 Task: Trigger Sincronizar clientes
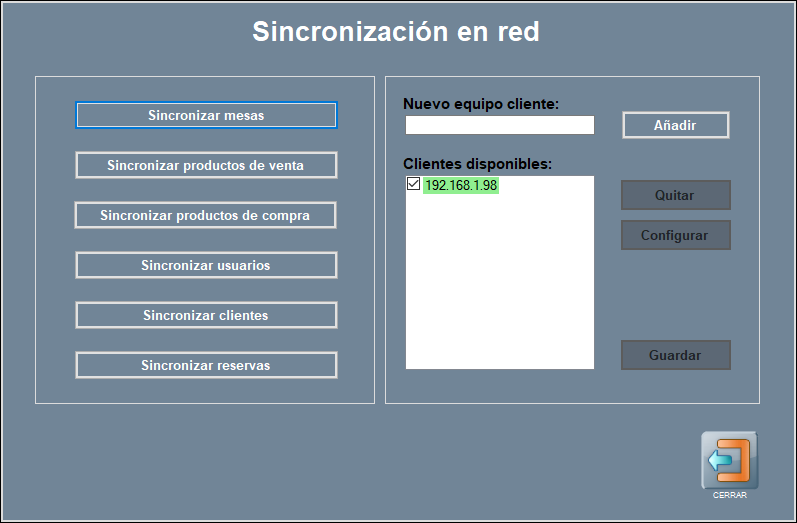tap(206, 315)
